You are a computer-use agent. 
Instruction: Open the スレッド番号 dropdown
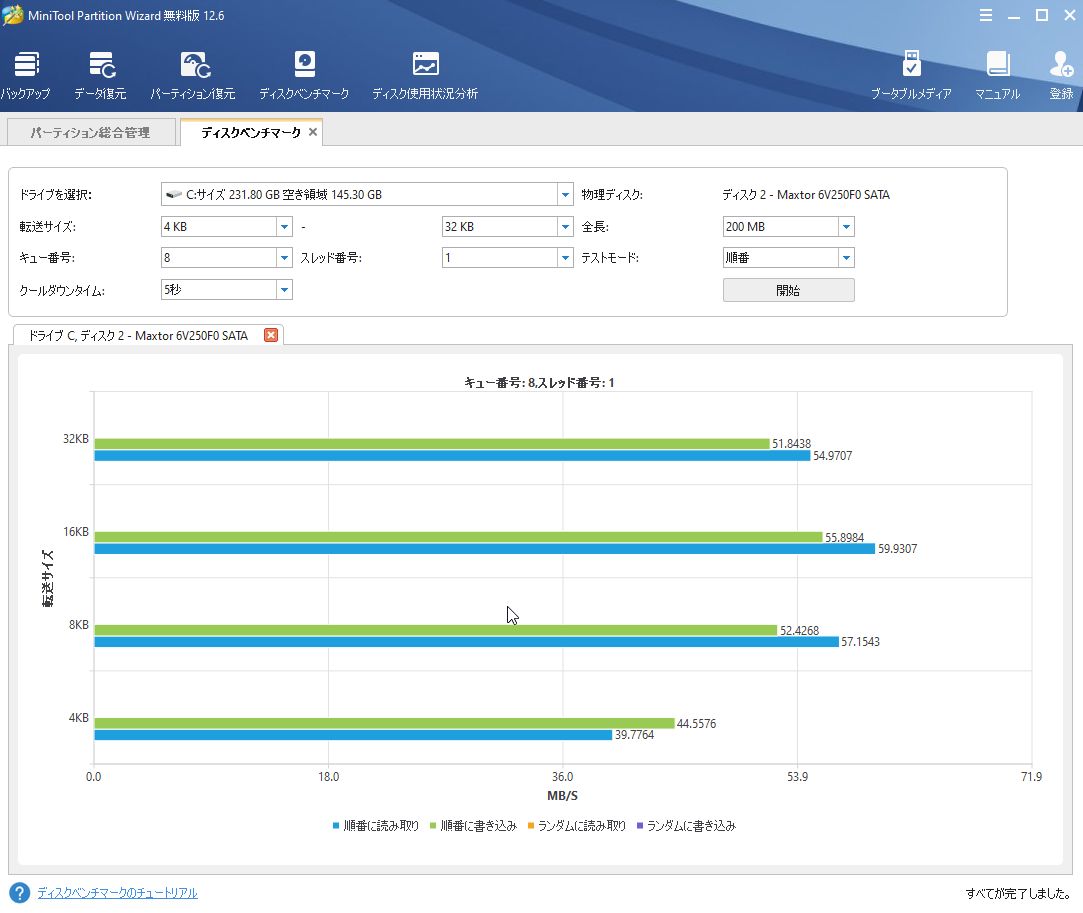(x=565, y=258)
